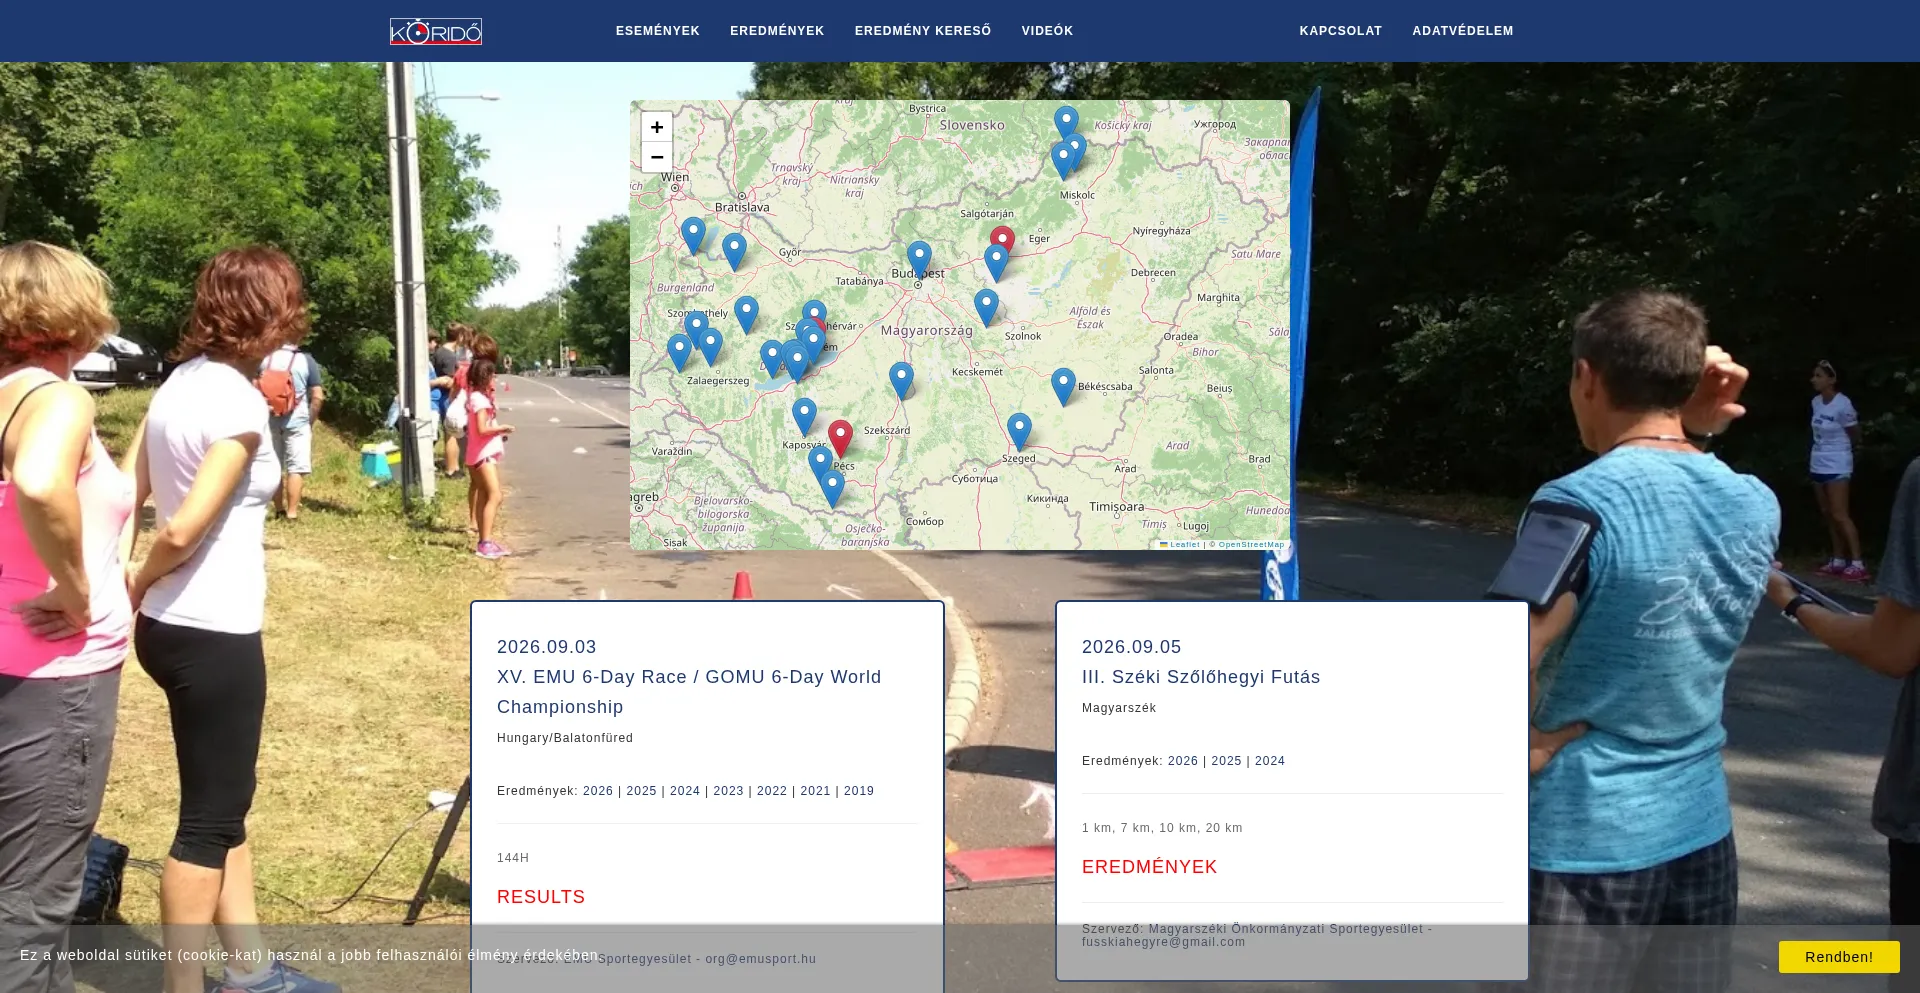Open the VIDEÓK section
The height and width of the screenshot is (993, 1920).
coord(1047,31)
